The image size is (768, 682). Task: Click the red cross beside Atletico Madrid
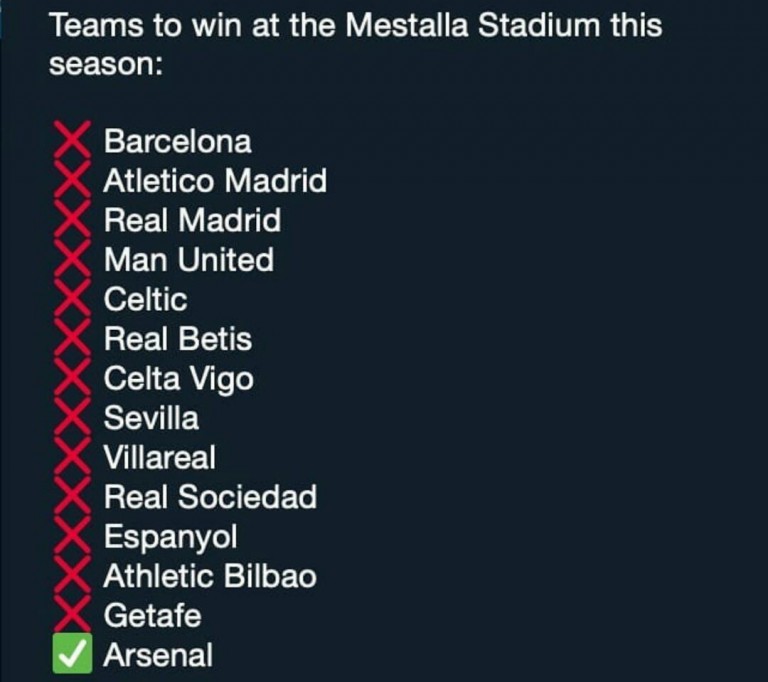pyautogui.click(x=72, y=179)
